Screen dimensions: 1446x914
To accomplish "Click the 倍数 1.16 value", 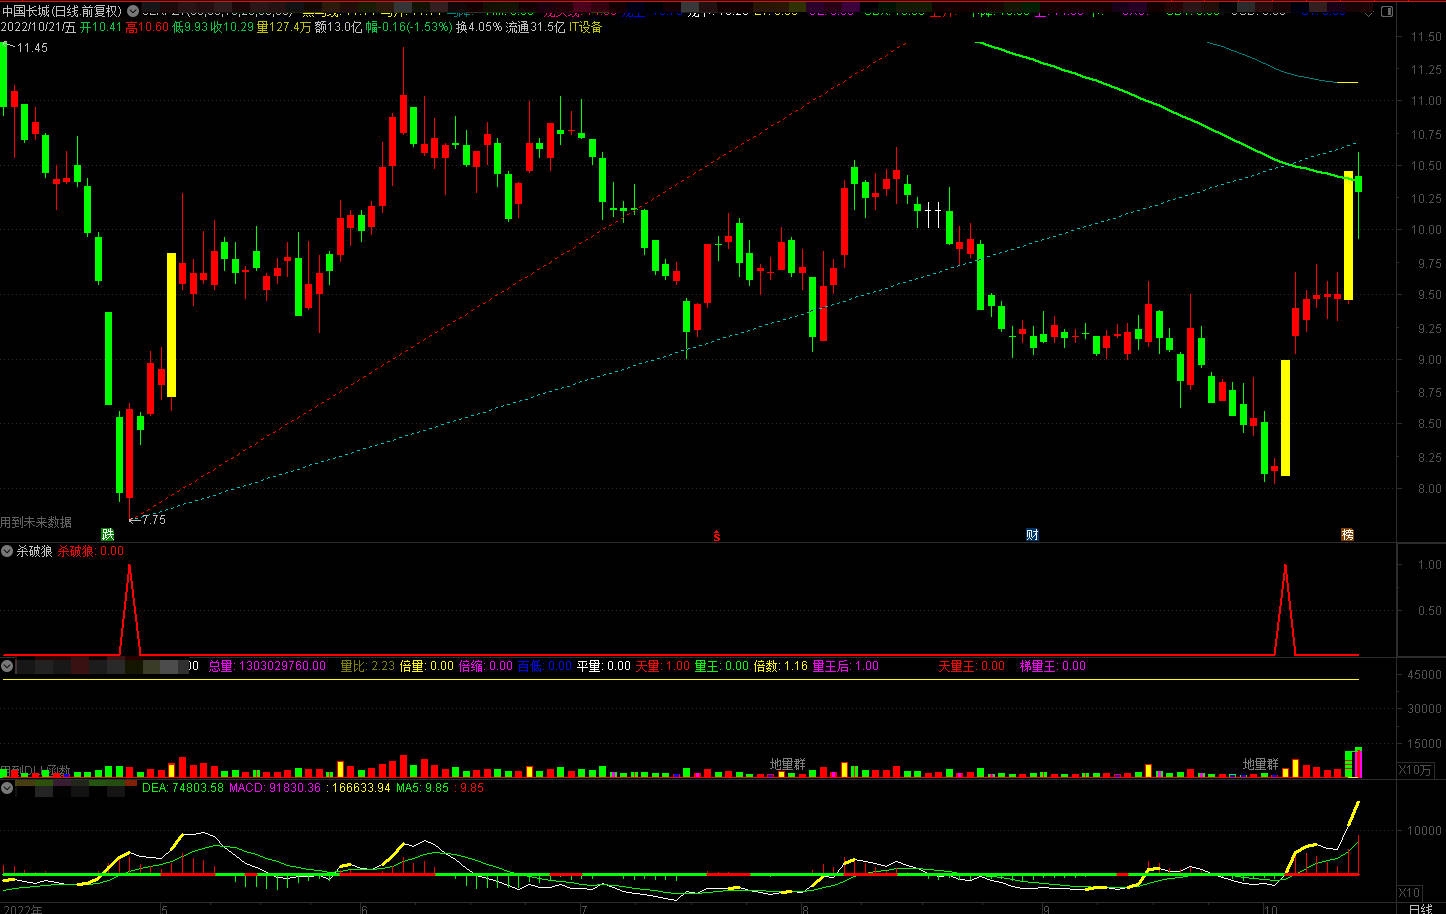I will [781, 666].
